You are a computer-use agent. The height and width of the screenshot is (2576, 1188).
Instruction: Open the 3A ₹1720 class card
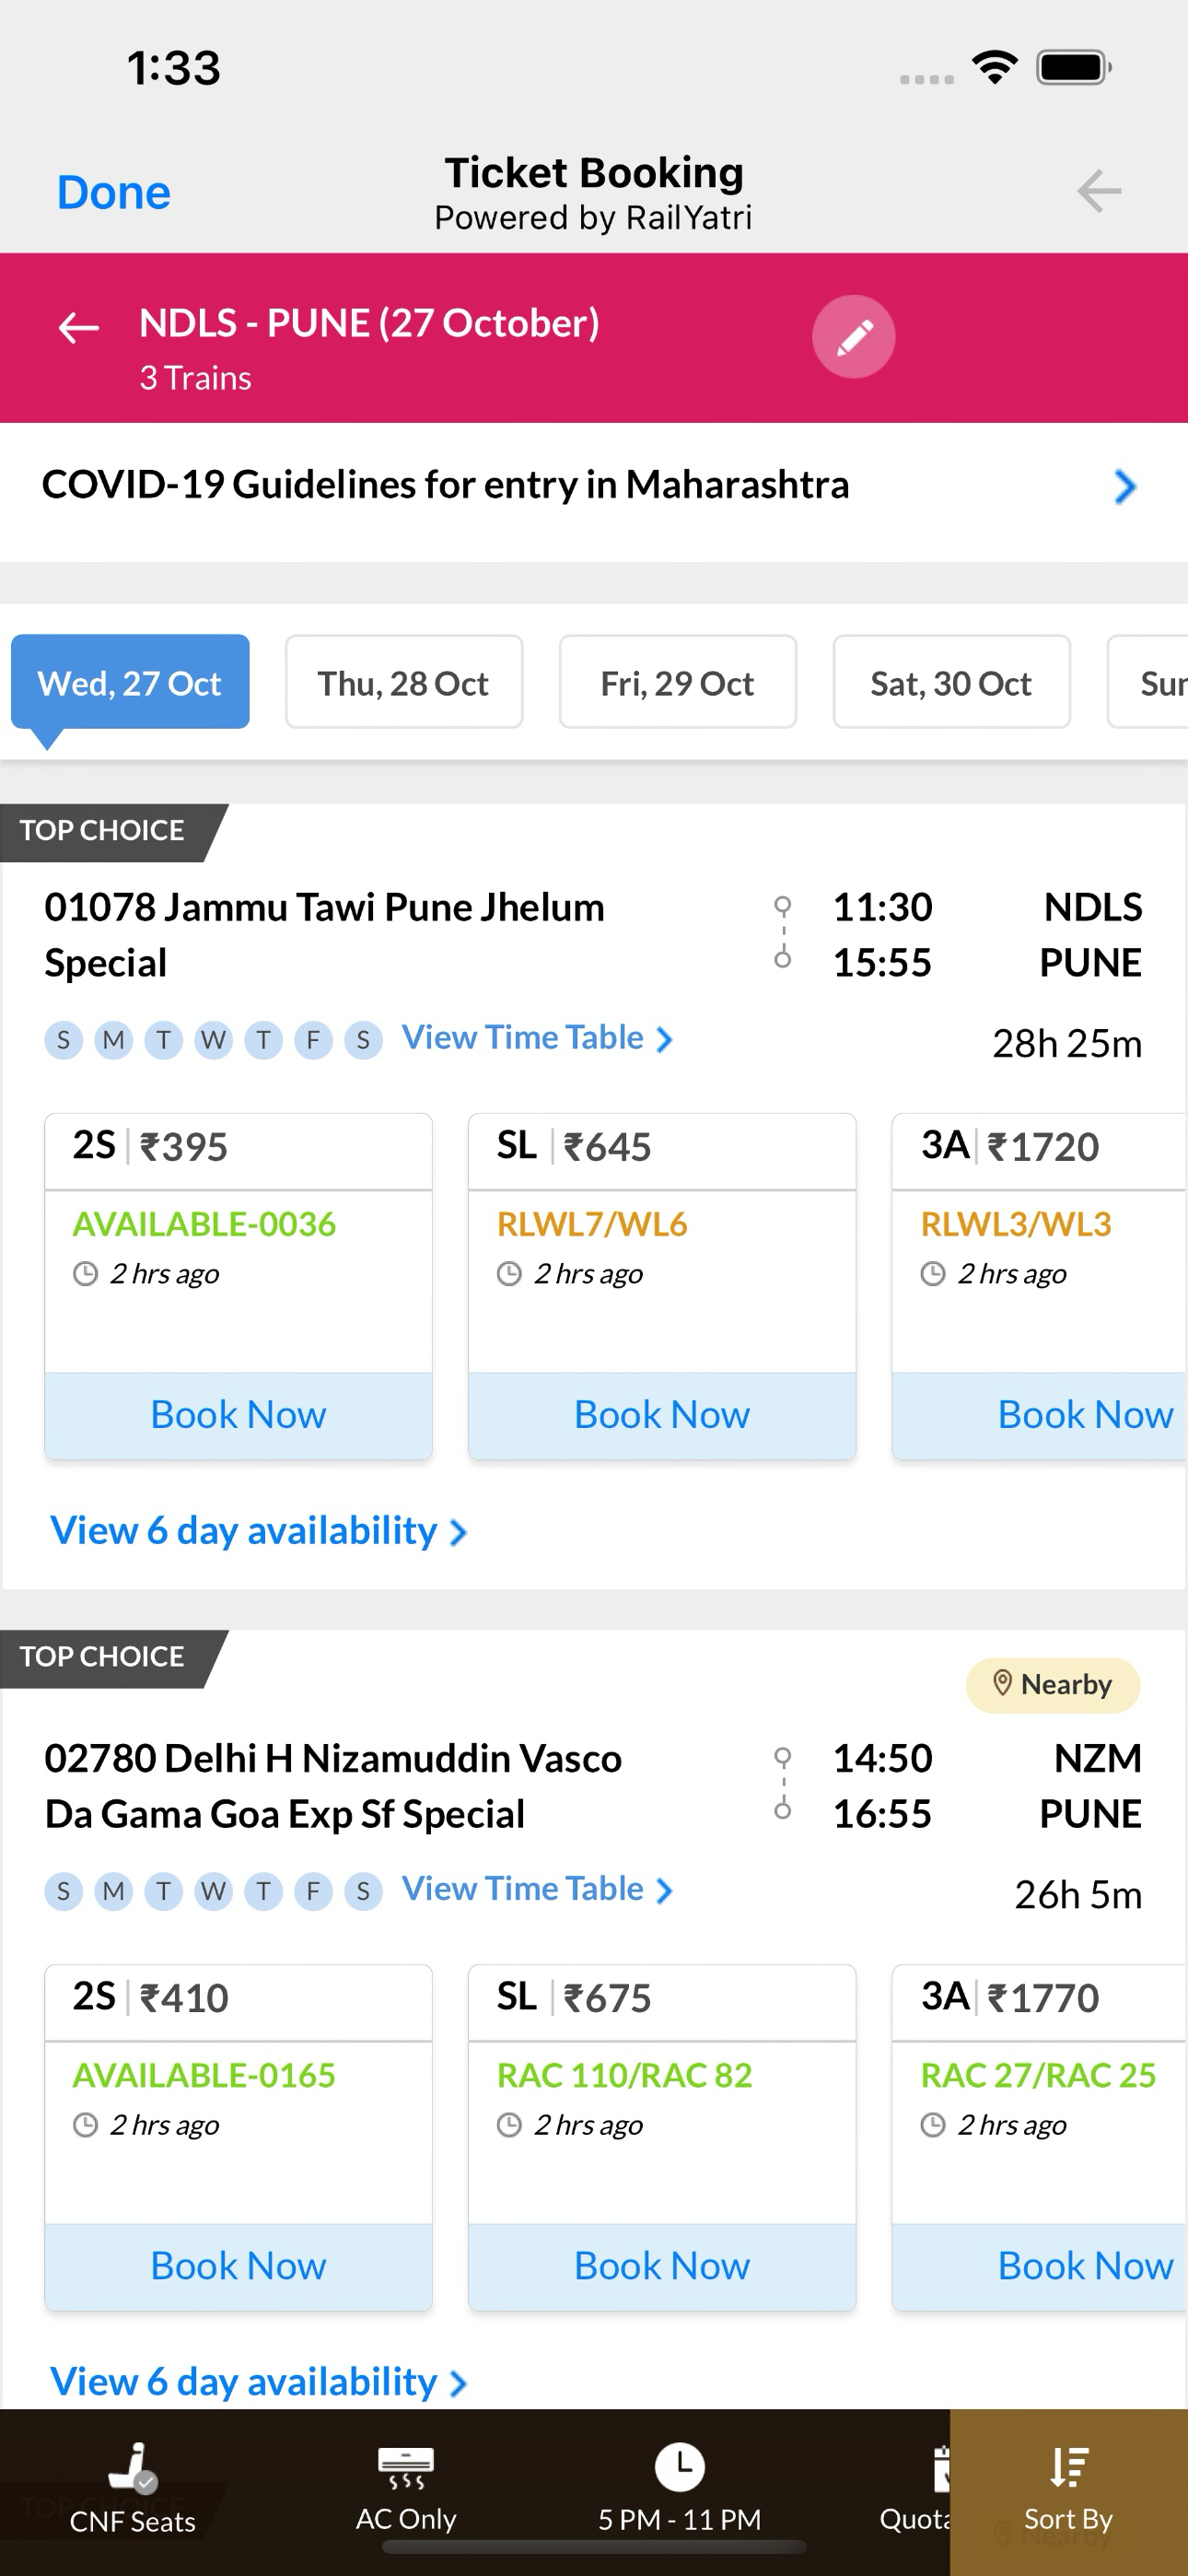(x=1039, y=1286)
